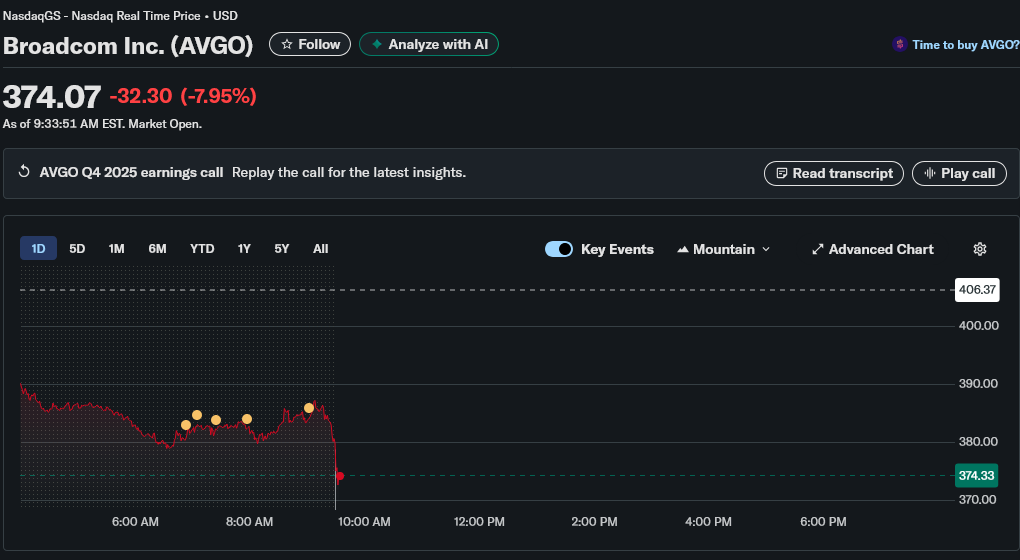Switch to the 5D time range

pos(77,248)
